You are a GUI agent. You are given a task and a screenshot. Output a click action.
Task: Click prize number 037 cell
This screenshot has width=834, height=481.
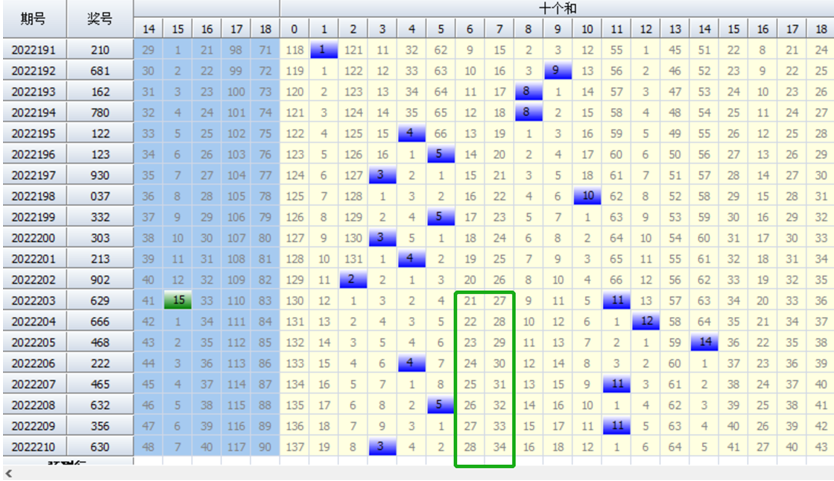coord(99,195)
